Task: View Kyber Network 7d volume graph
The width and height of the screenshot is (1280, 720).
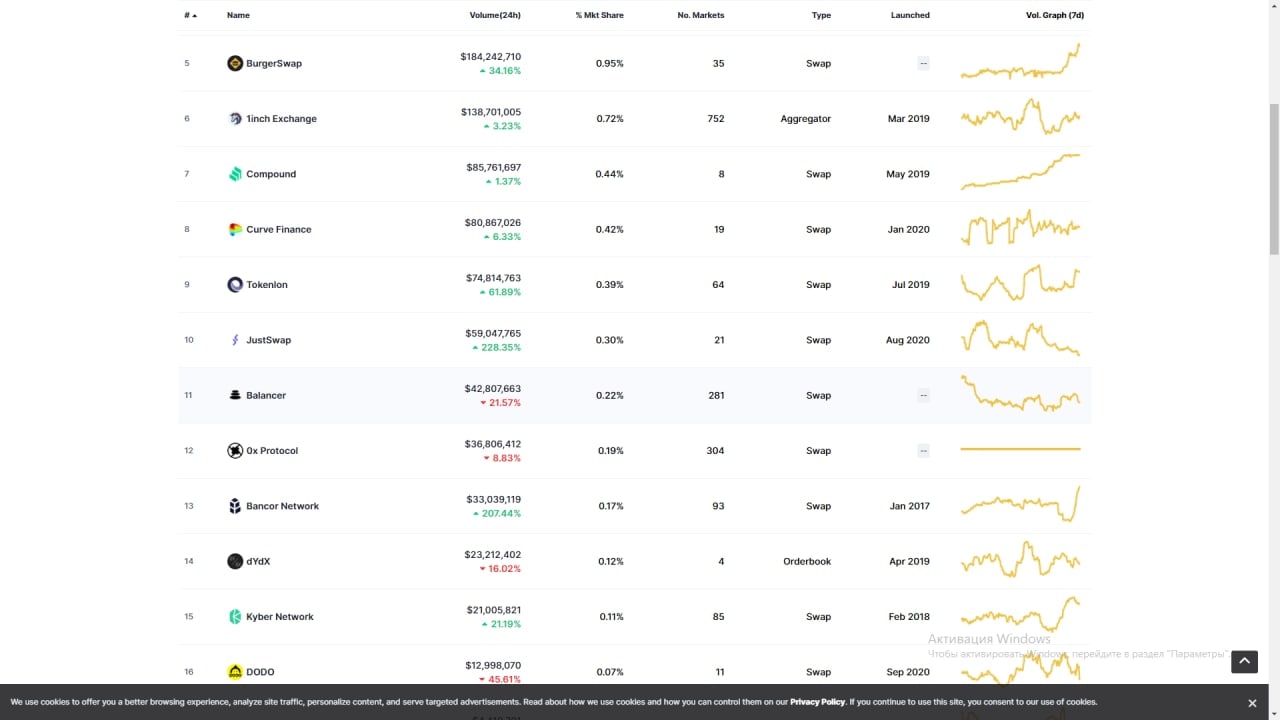Action: pyautogui.click(x=1020, y=615)
